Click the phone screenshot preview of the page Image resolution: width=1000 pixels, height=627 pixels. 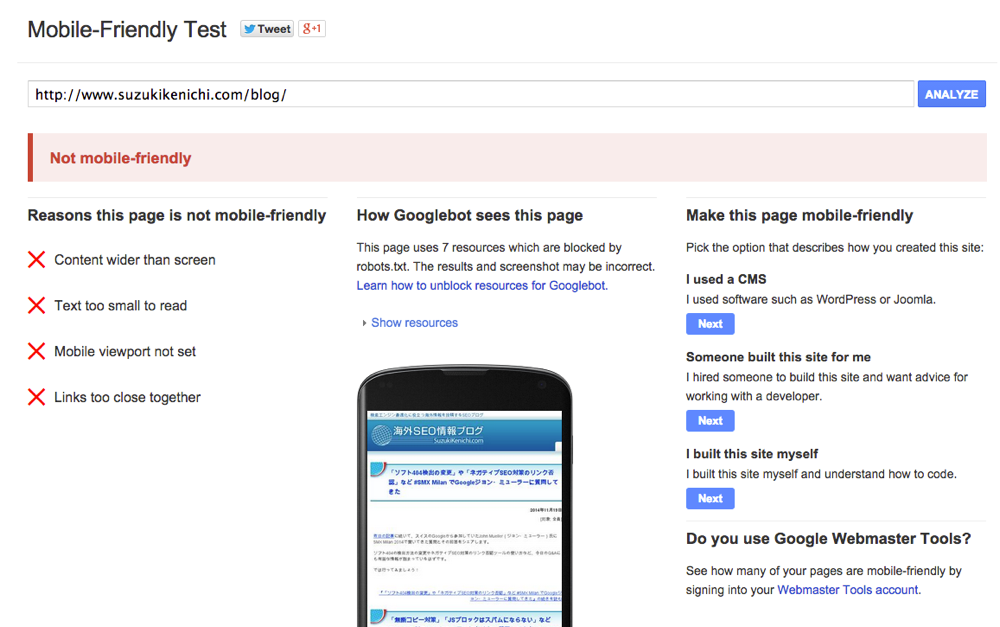(464, 519)
